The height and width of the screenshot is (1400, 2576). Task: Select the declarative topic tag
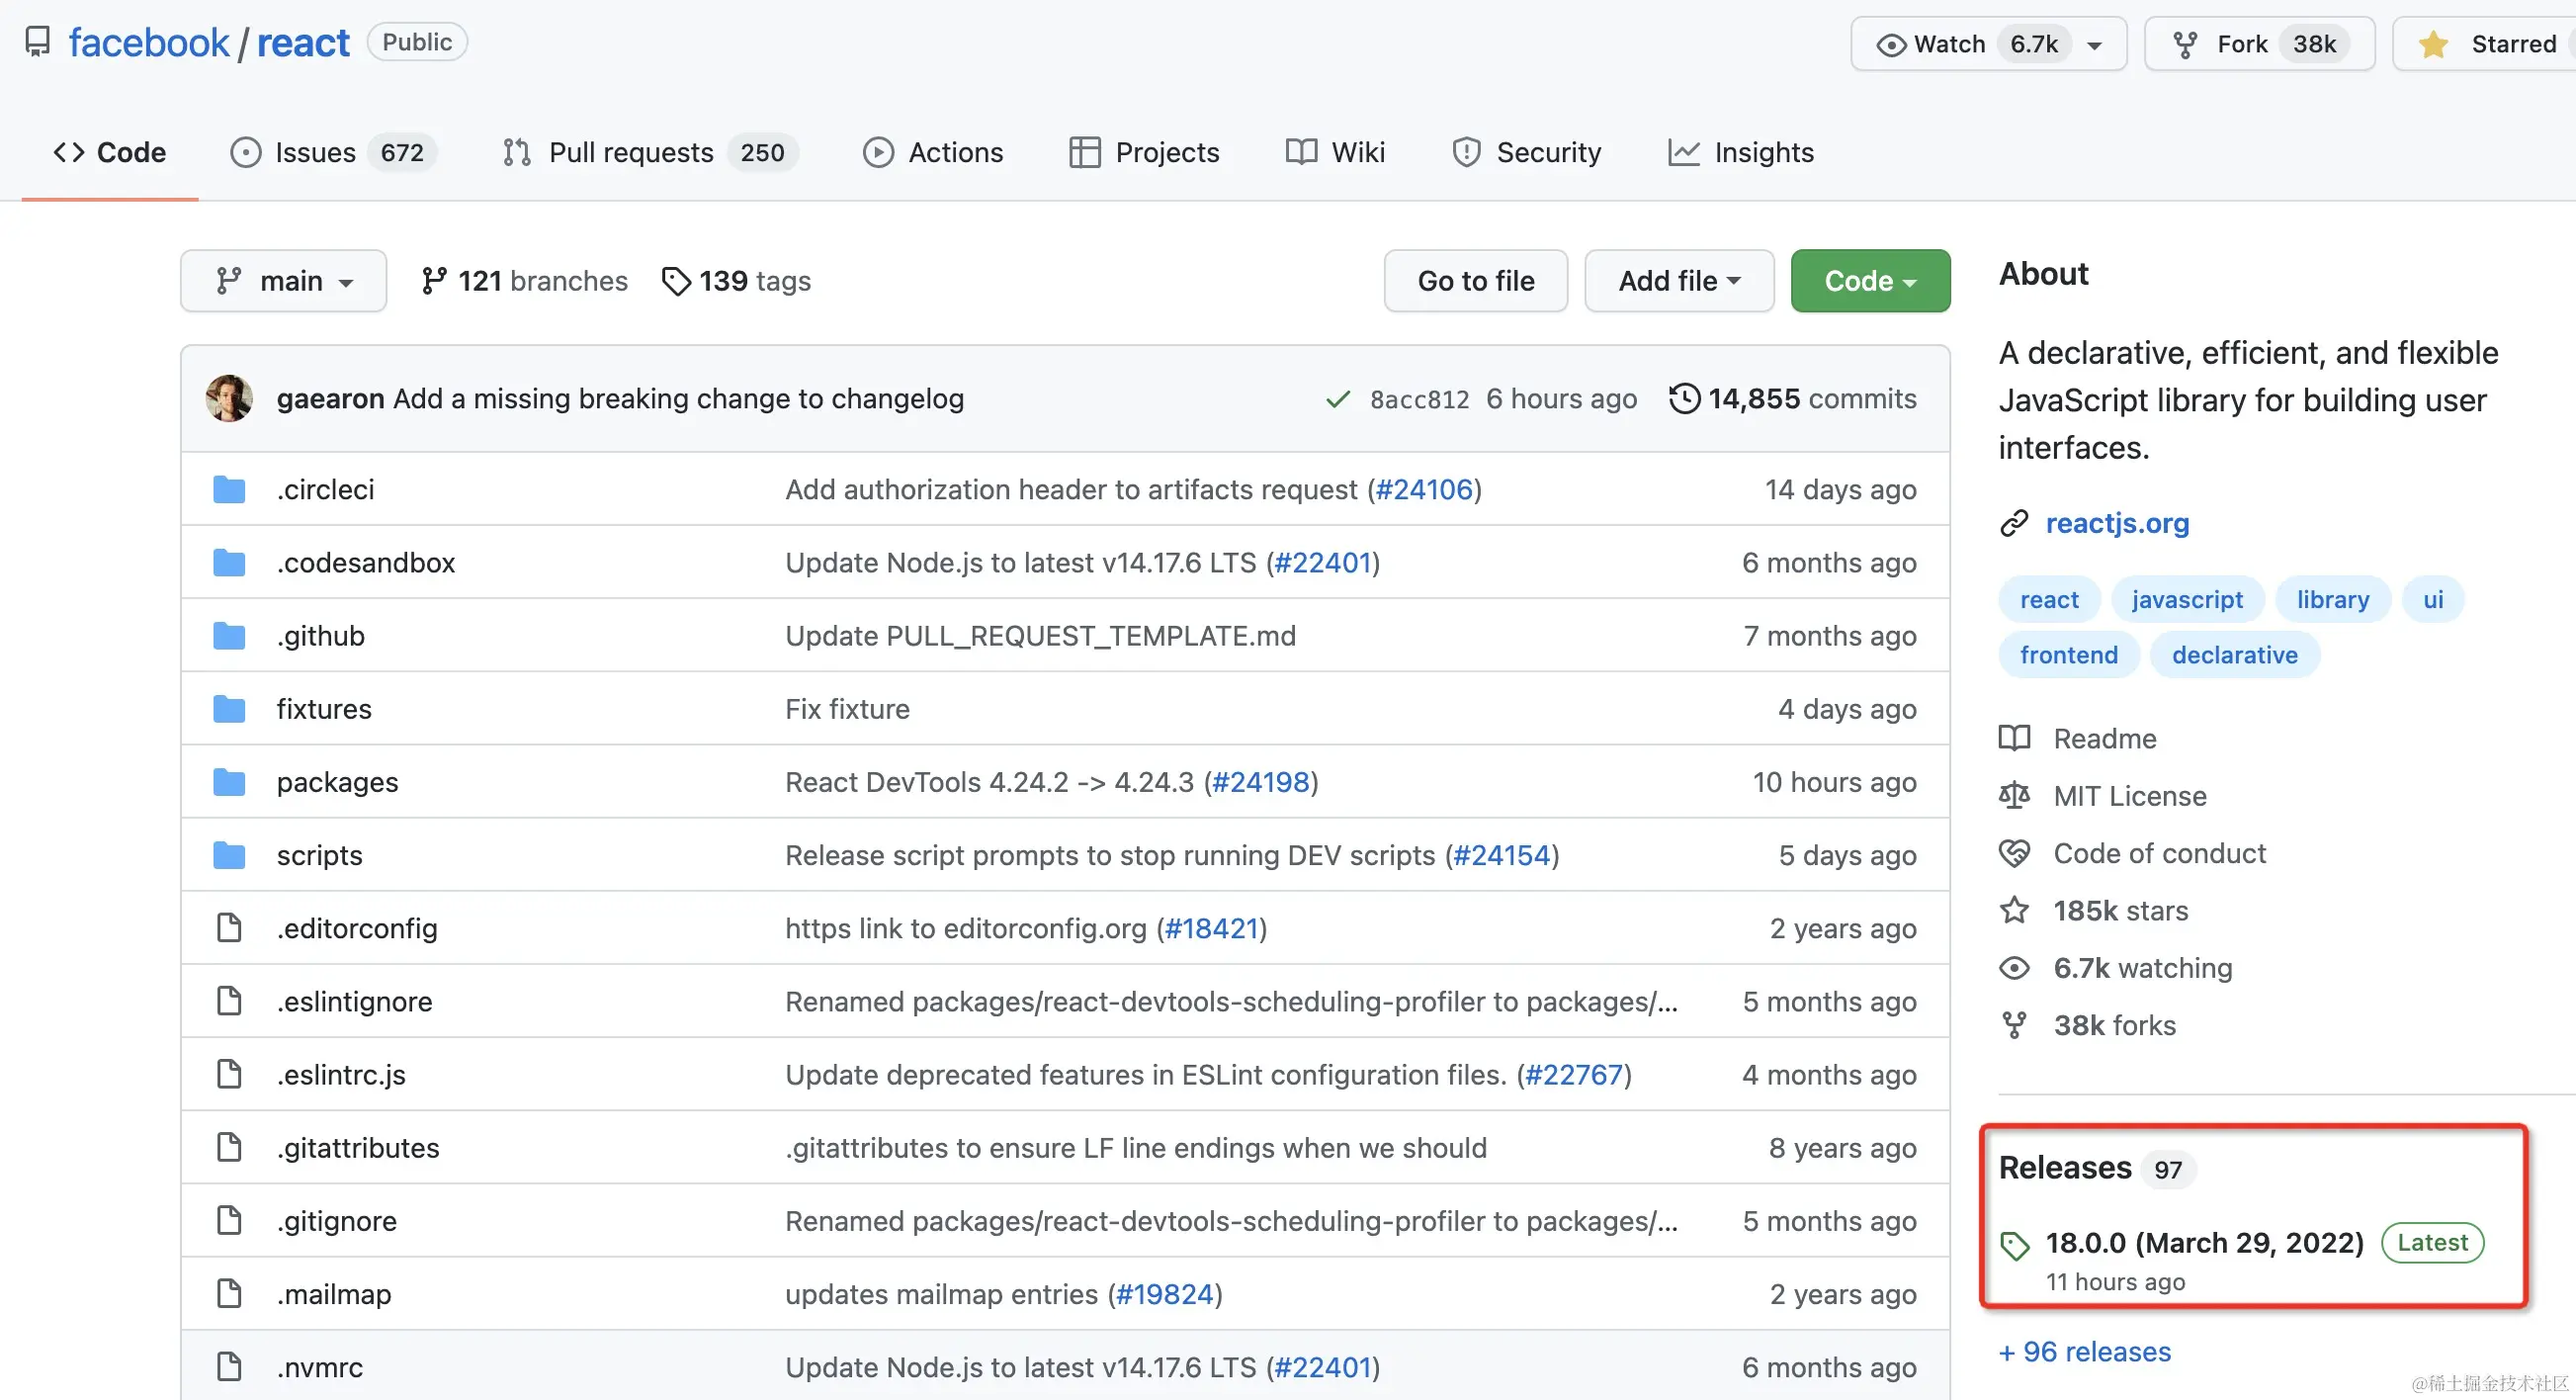tap(2234, 655)
